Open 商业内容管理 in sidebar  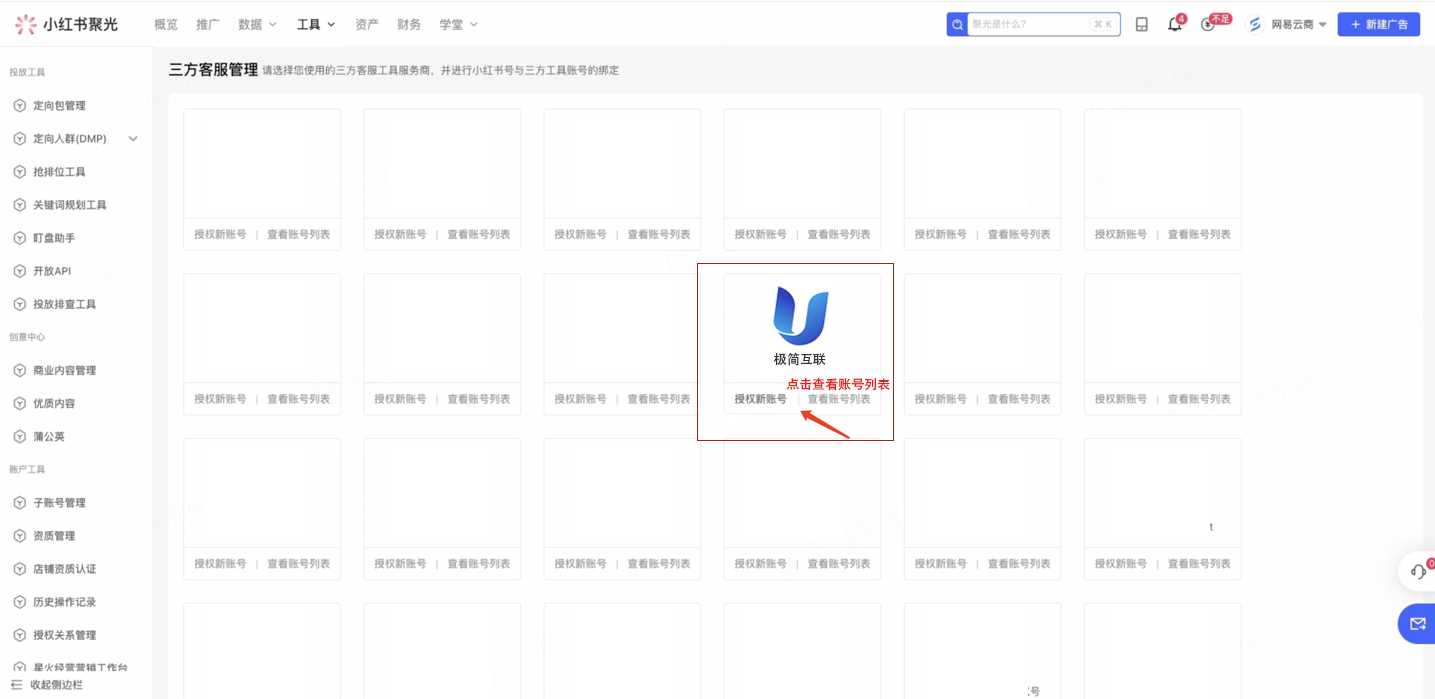[x=64, y=370]
